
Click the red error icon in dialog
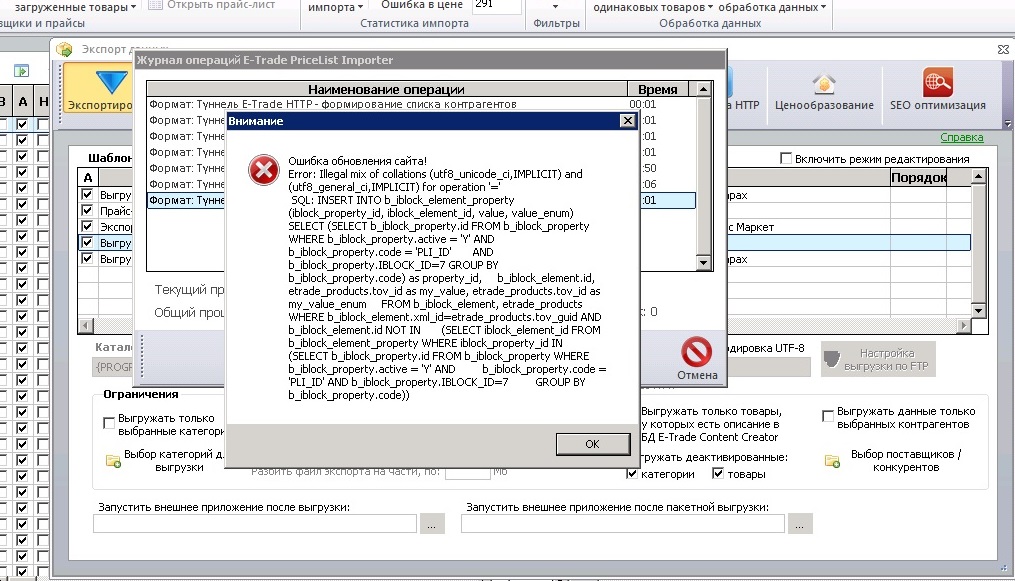263,170
